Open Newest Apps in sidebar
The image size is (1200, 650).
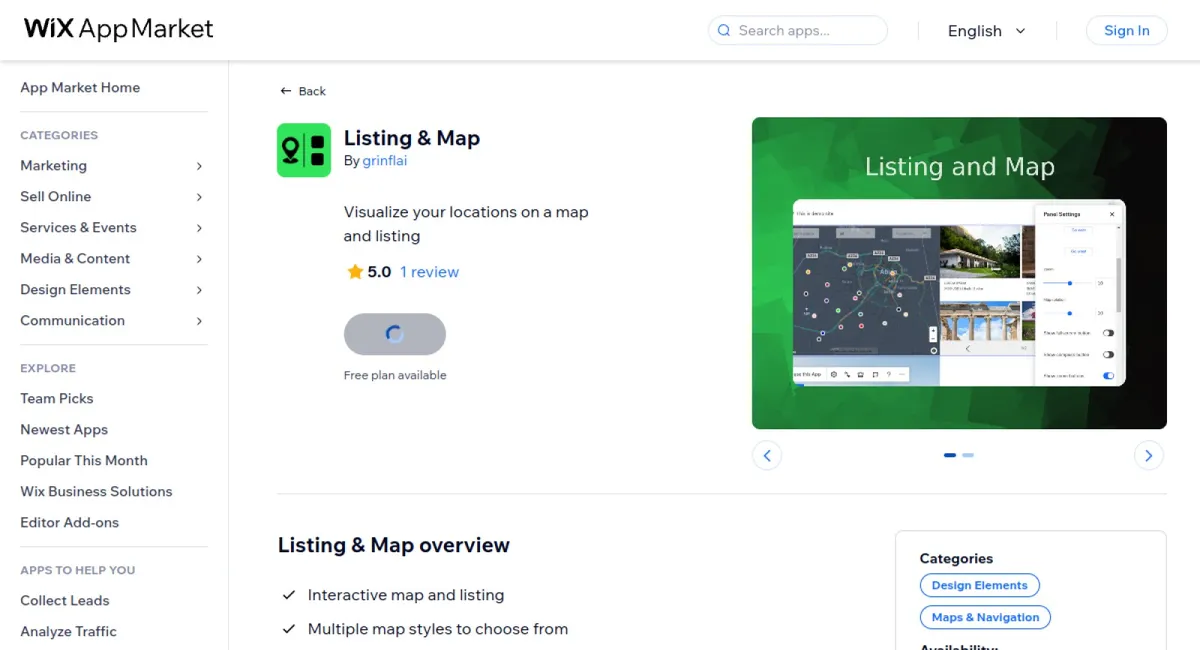tap(64, 429)
